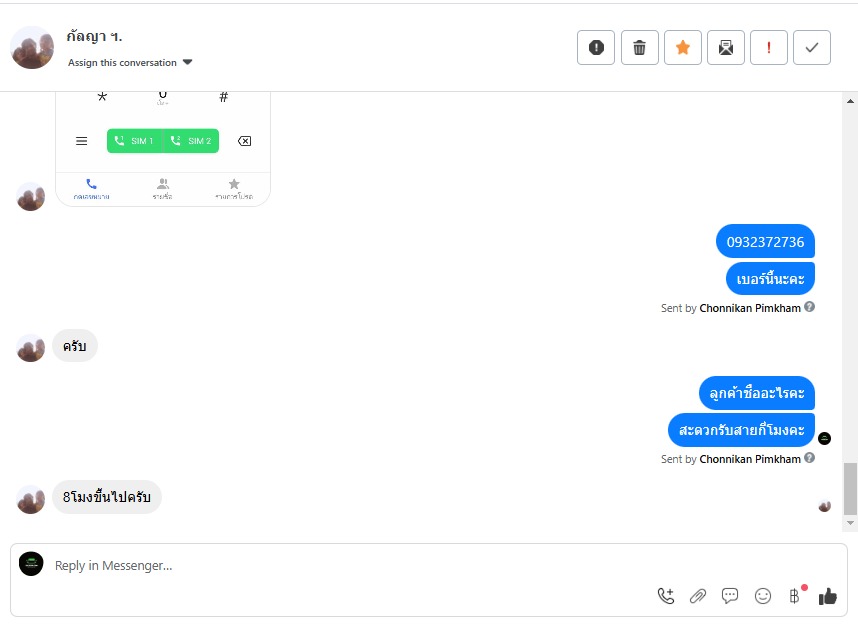This screenshot has height=624, width=858.
Task: Send a thumbs-up like
Action: pyautogui.click(x=827, y=596)
